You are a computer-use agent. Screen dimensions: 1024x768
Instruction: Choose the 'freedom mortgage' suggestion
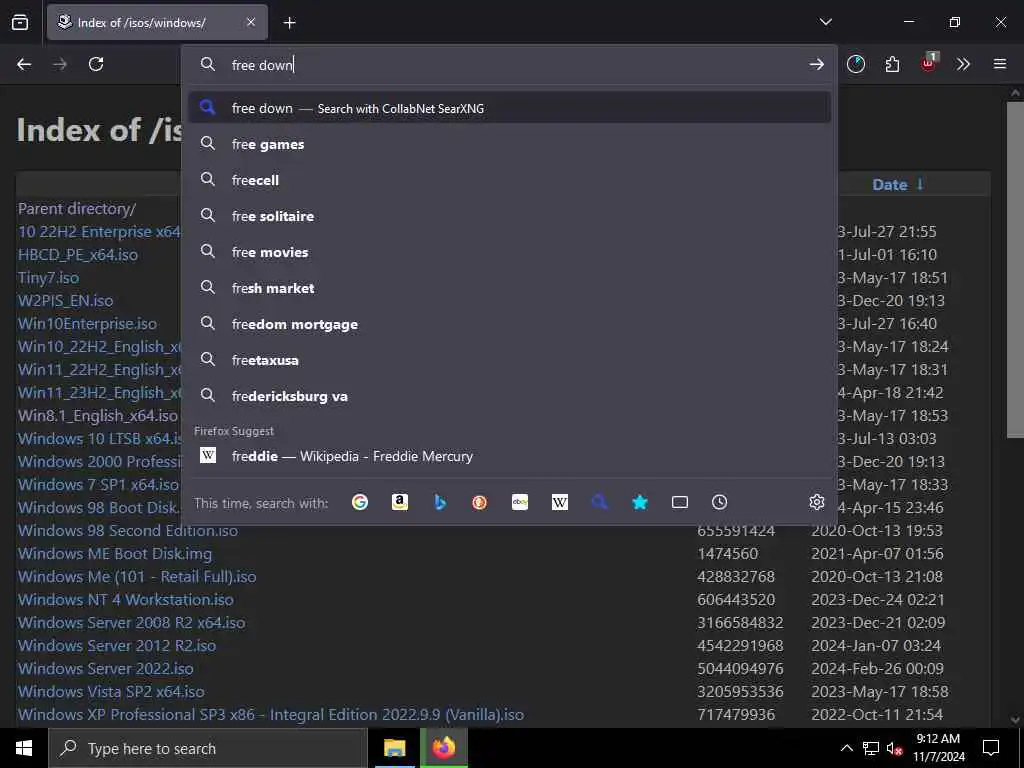point(509,323)
